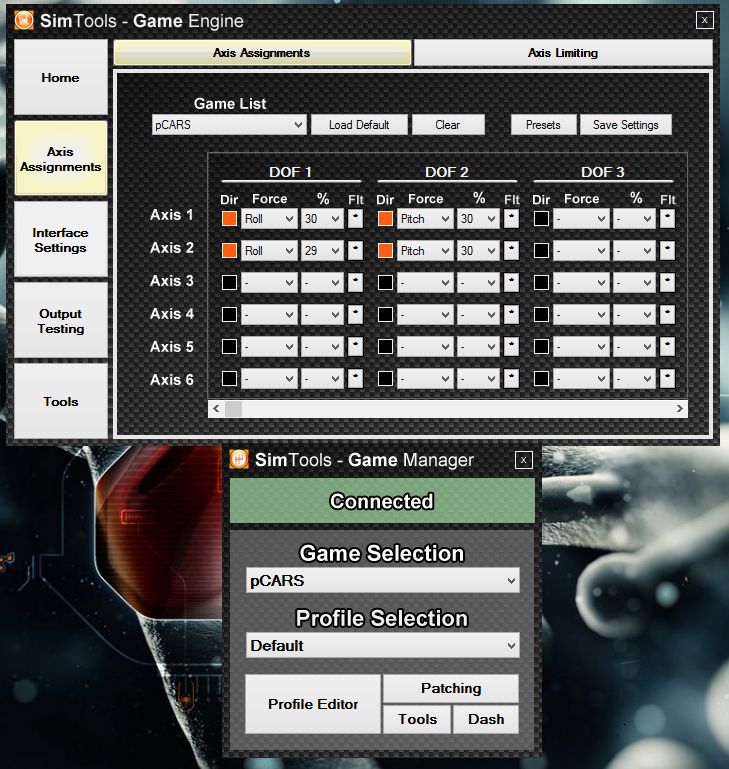Click the Clear button
The image size is (729, 769).
pos(448,125)
